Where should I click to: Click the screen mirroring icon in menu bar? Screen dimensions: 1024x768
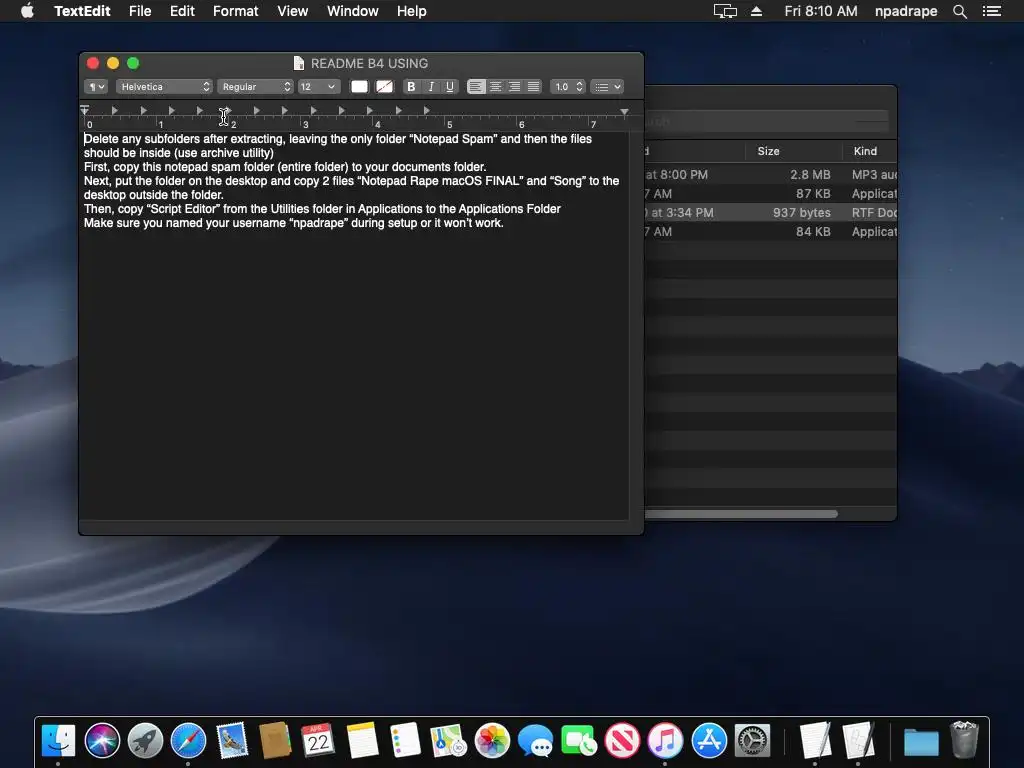(x=725, y=11)
